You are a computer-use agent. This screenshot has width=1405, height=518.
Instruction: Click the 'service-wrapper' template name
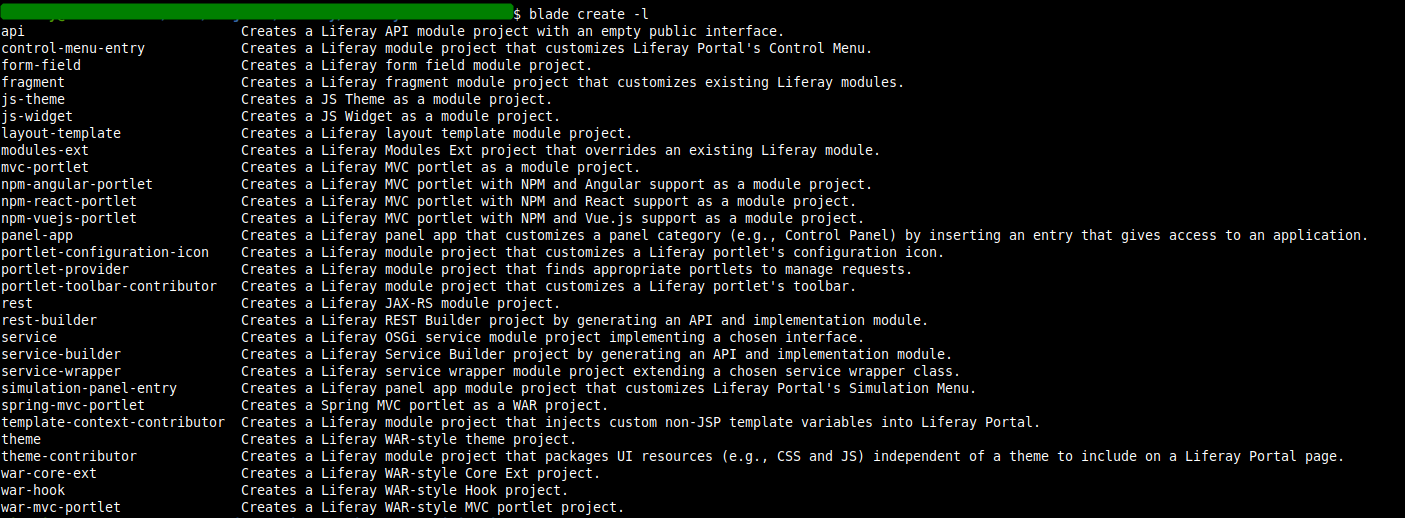click(x=61, y=371)
